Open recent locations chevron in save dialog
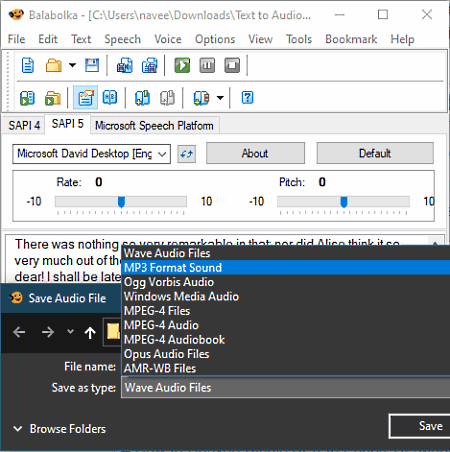The width and height of the screenshot is (450, 452). coord(70,331)
